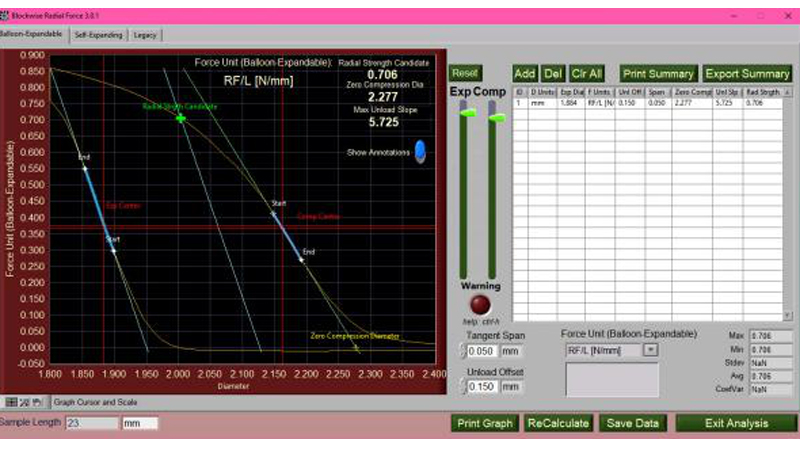Click the Comp slider handle
The image size is (800, 451).
click(x=494, y=117)
